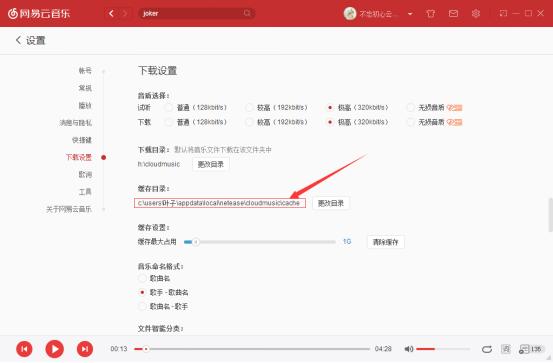Select 试听 较高 192kbit/s quality
The height and width of the screenshot is (363, 553).
[x=249, y=107]
